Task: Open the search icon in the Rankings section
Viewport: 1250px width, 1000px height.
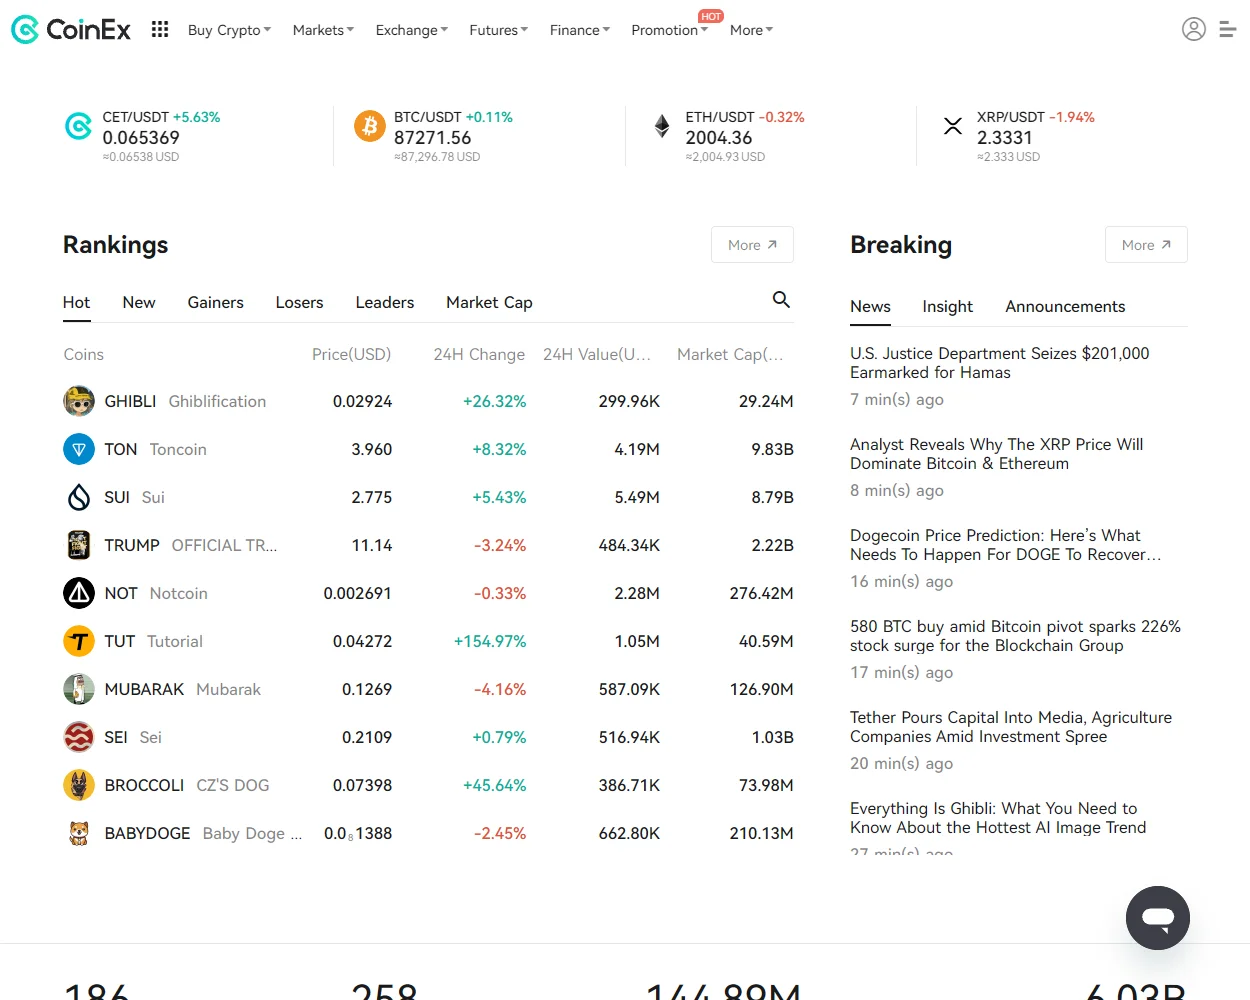Action: click(780, 300)
